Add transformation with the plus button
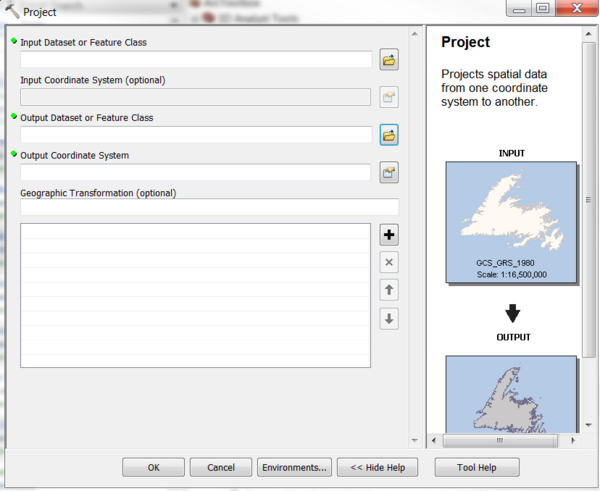The width and height of the screenshot is (600, 491). point(389,235)
